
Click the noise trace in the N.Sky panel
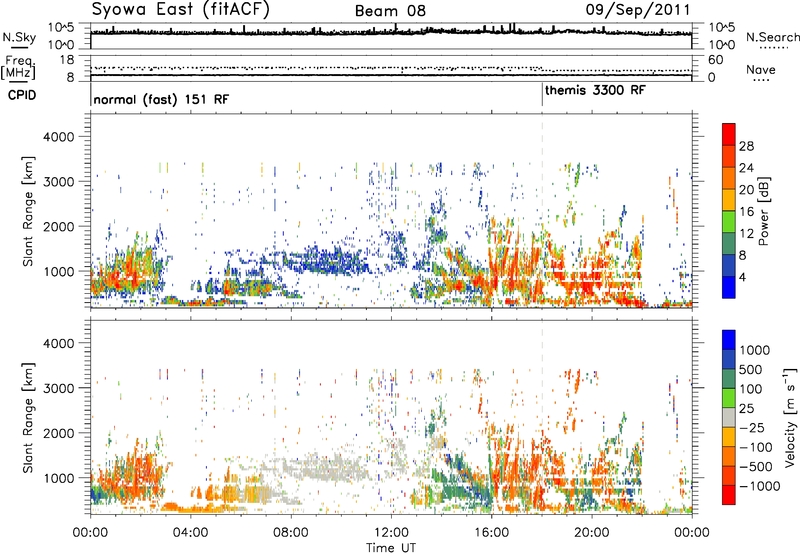391,32
